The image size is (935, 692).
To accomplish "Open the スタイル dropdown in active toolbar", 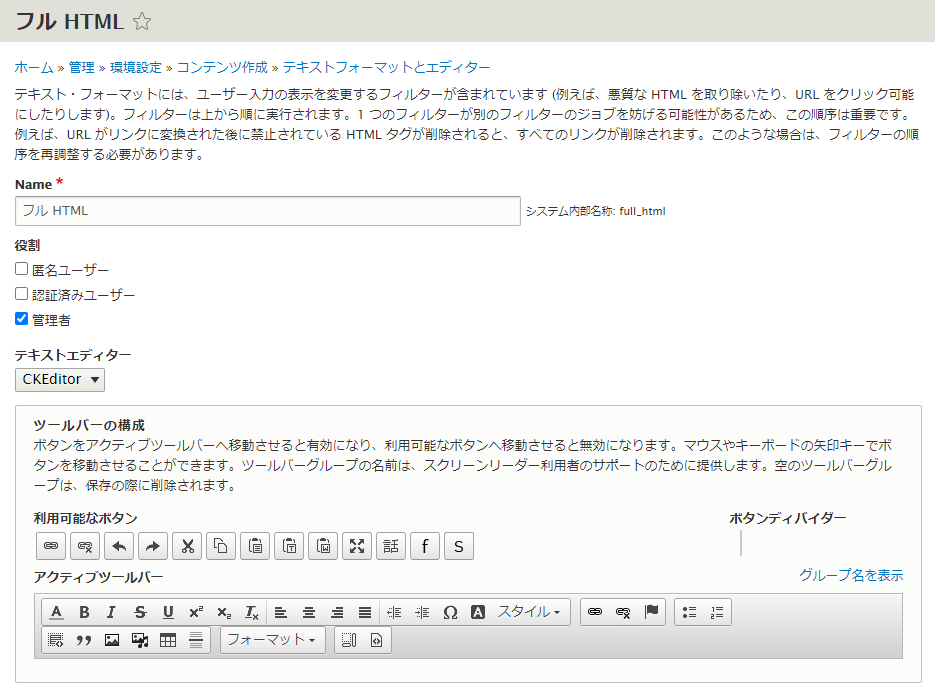I will [x=530, y=612].
